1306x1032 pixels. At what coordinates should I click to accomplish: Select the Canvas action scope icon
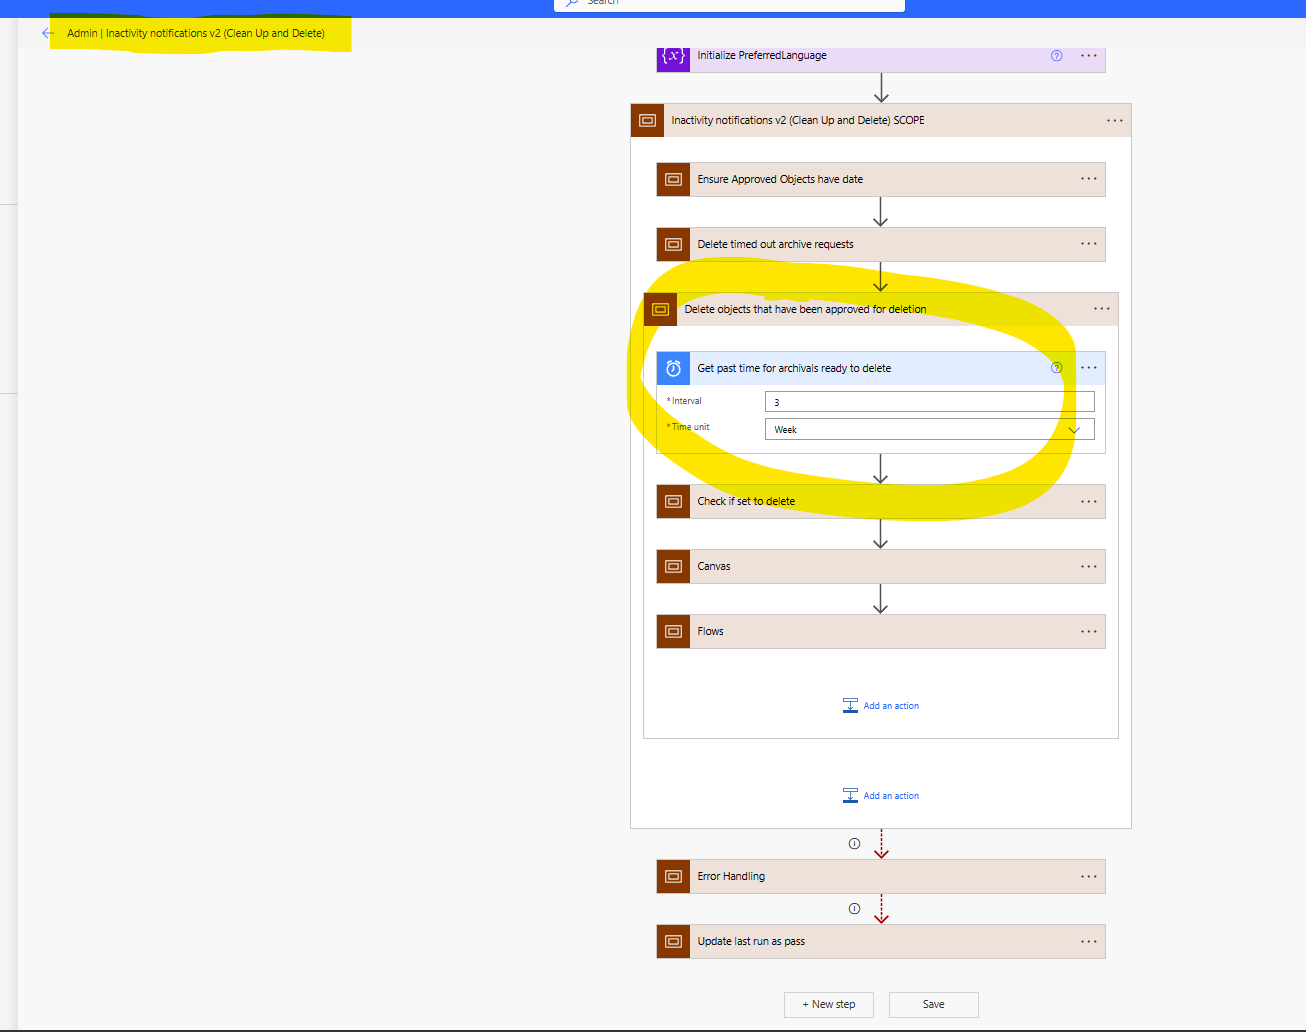[673, 566]
